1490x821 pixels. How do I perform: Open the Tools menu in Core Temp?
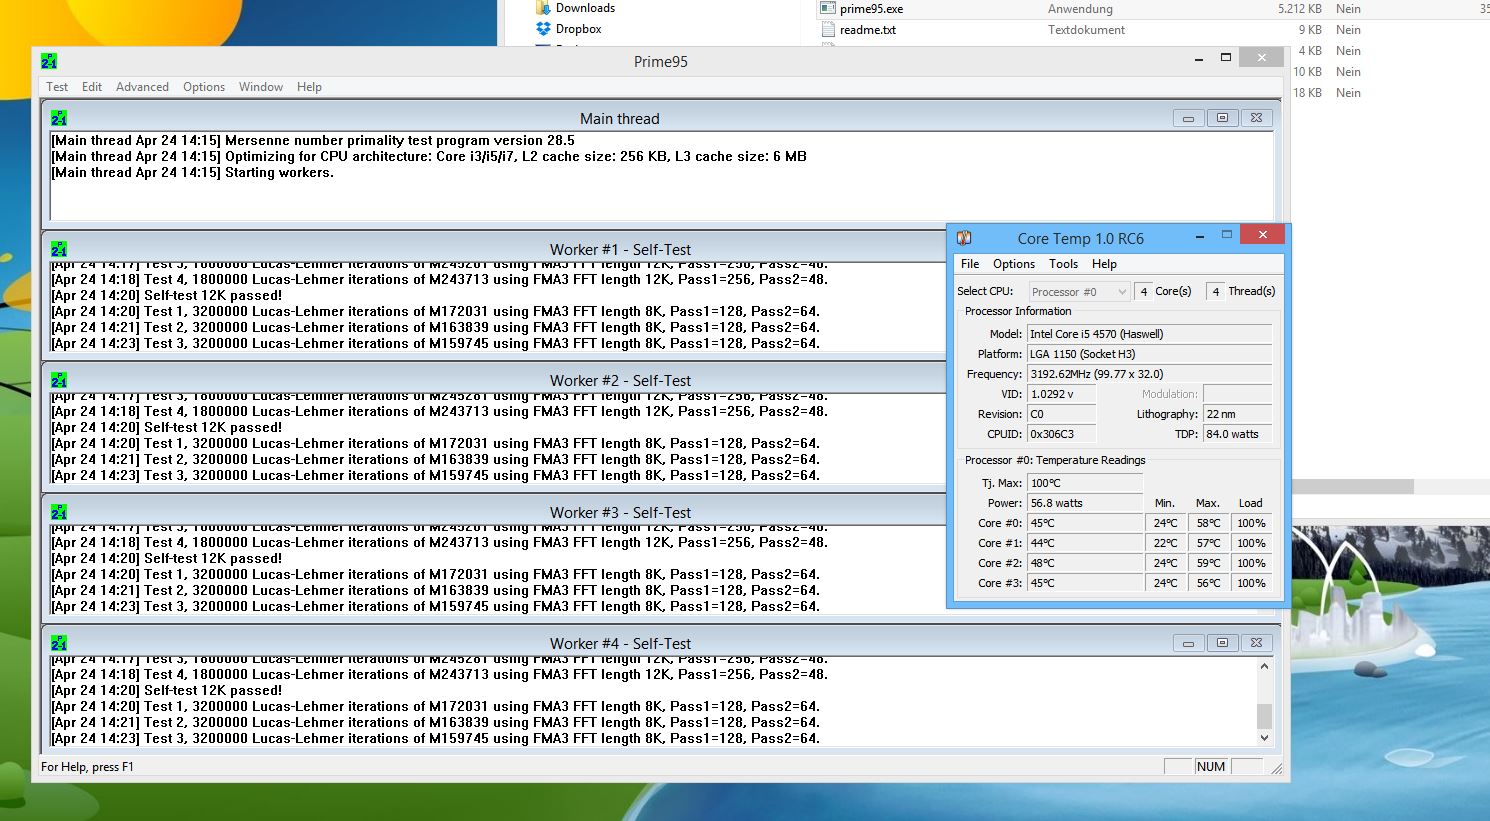point(1063,264)
